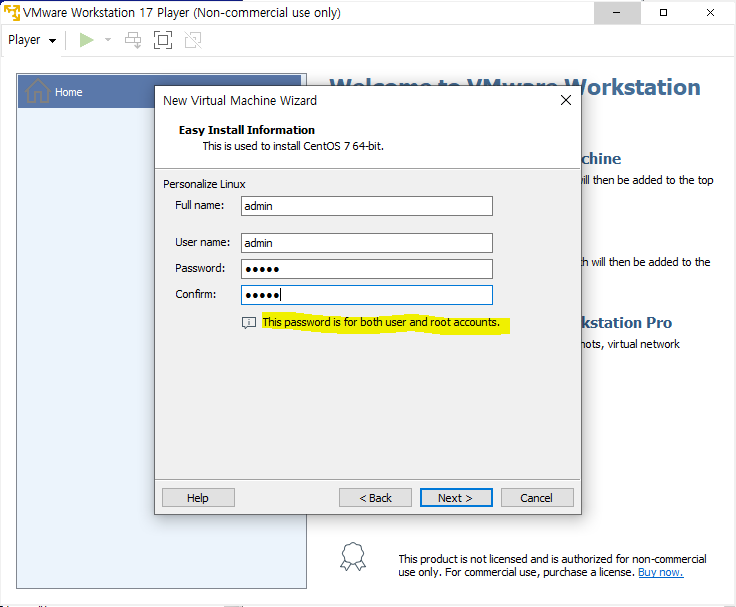Focus the Password field
The width and height of the screenshot is (736, 607).
(367, 269)
